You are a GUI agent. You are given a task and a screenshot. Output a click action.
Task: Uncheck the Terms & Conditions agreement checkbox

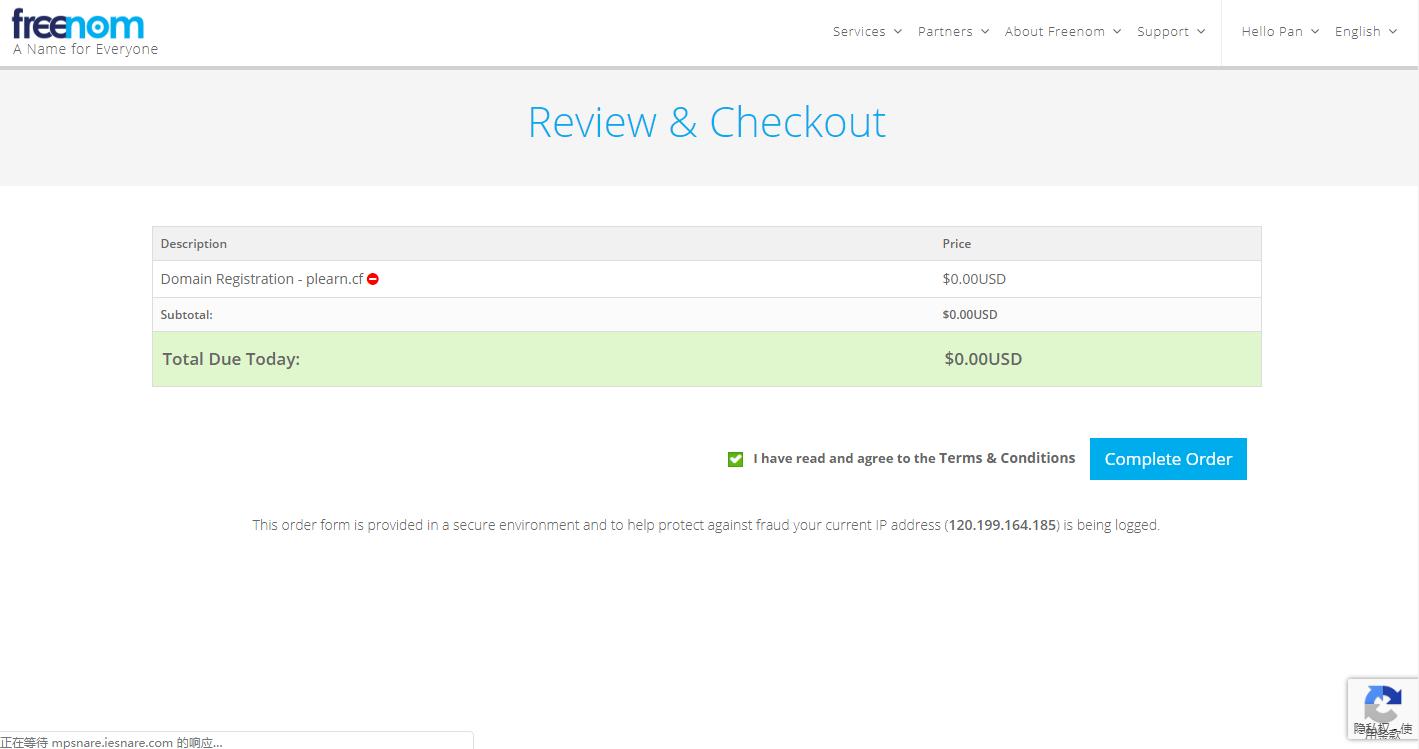pyautogui.click(x=736, y=459)
